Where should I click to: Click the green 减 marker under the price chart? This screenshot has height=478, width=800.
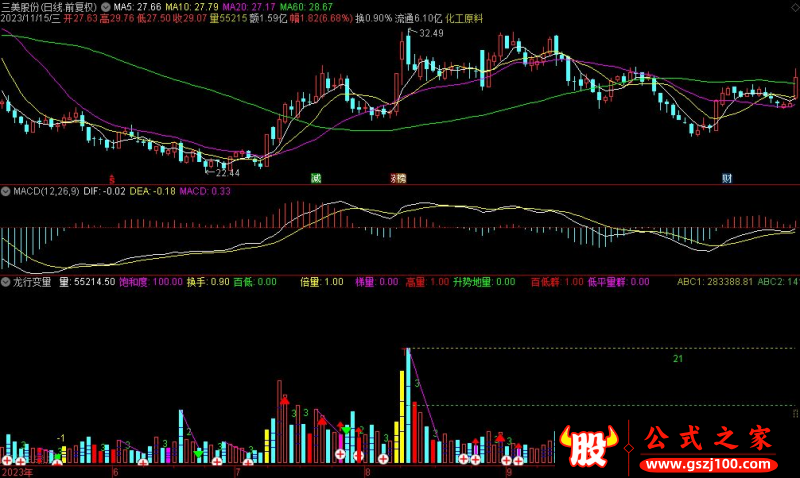tap(316, 178)
